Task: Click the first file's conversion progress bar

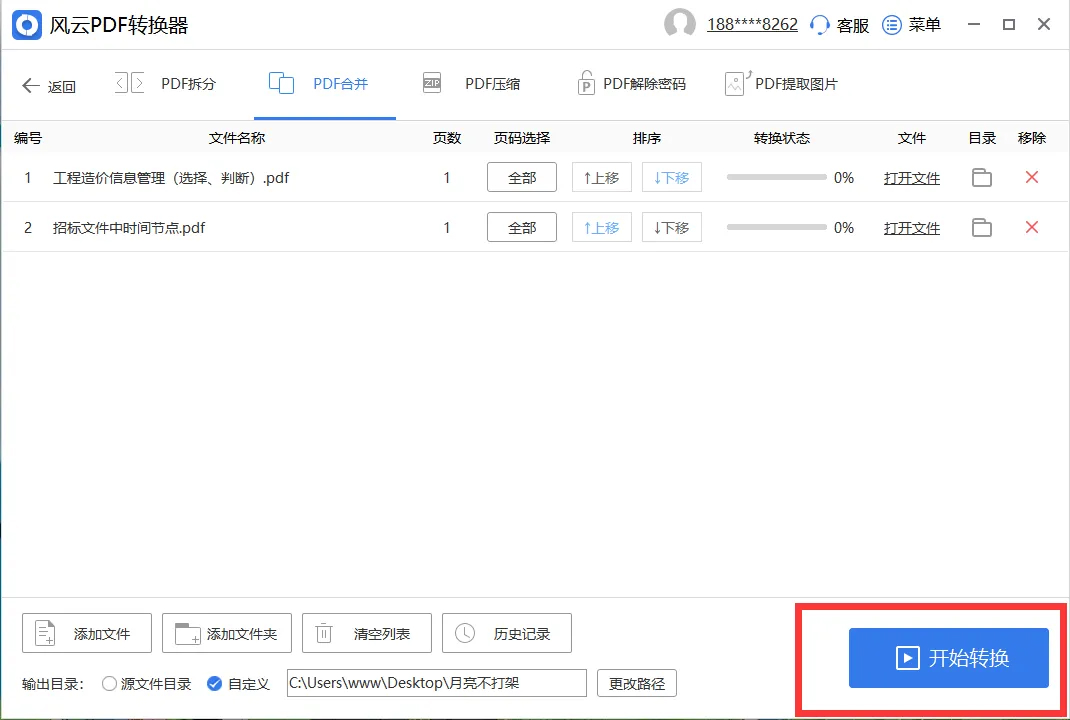Action: (x=778, y=177)
